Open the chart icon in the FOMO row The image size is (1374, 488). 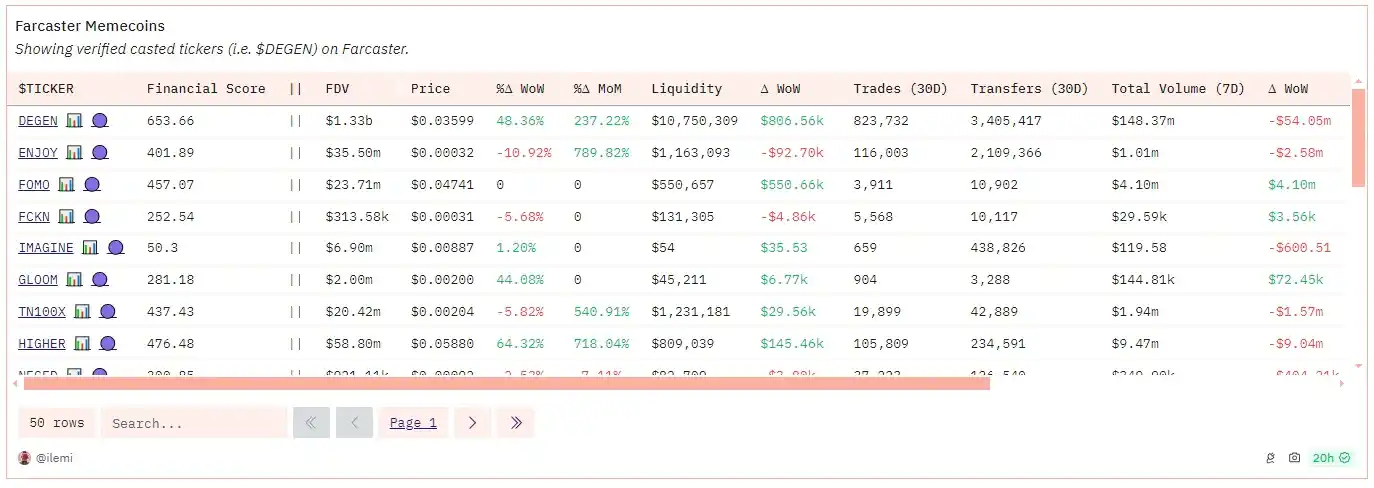pos(66,185)
